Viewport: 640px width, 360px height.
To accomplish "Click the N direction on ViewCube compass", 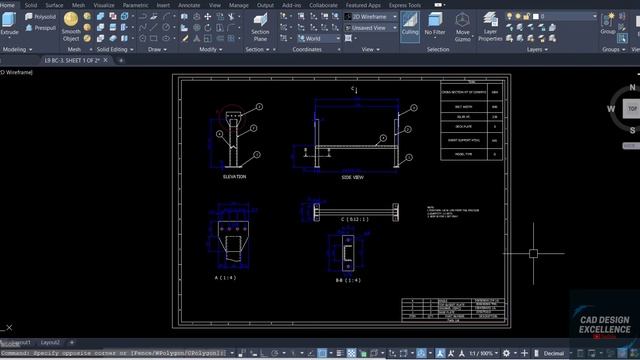I will [x=632, y=87].
